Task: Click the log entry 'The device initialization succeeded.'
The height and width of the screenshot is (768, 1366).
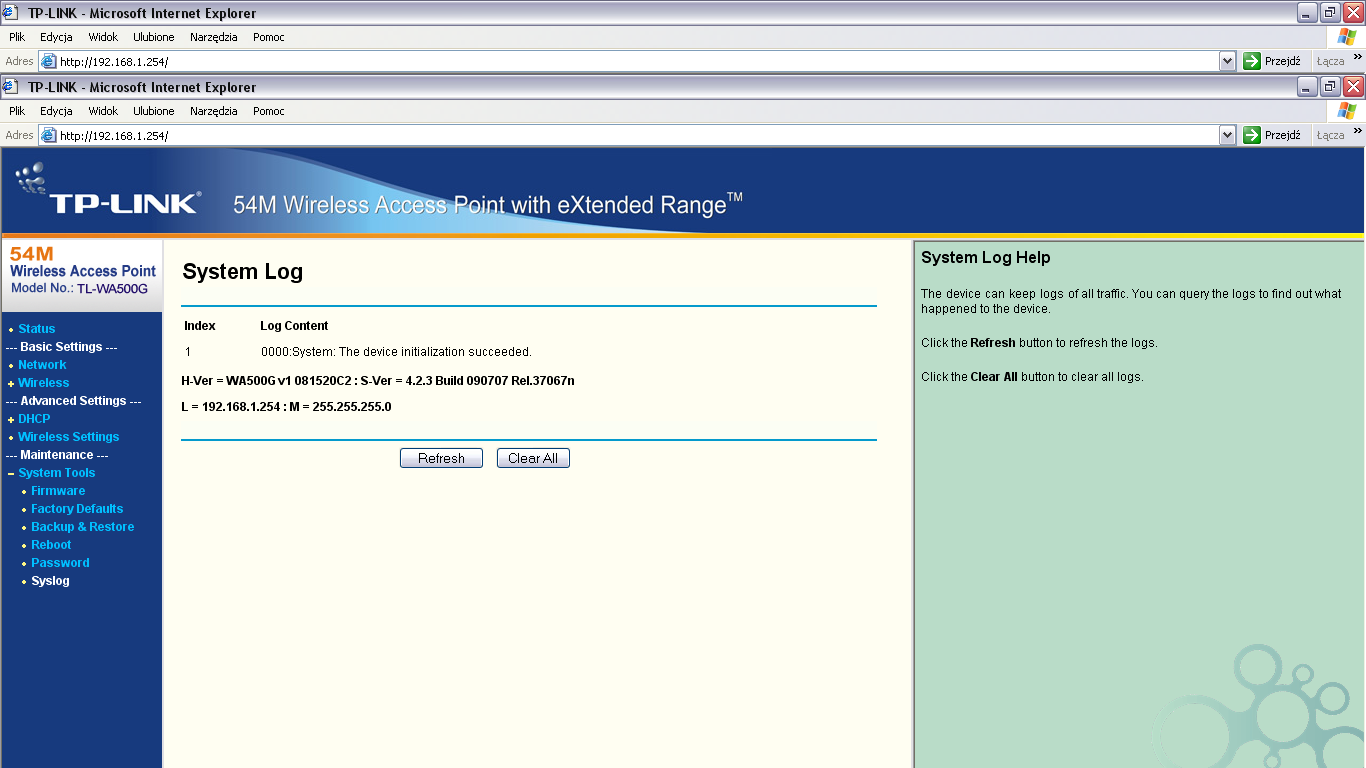Action: pos(396,352)
